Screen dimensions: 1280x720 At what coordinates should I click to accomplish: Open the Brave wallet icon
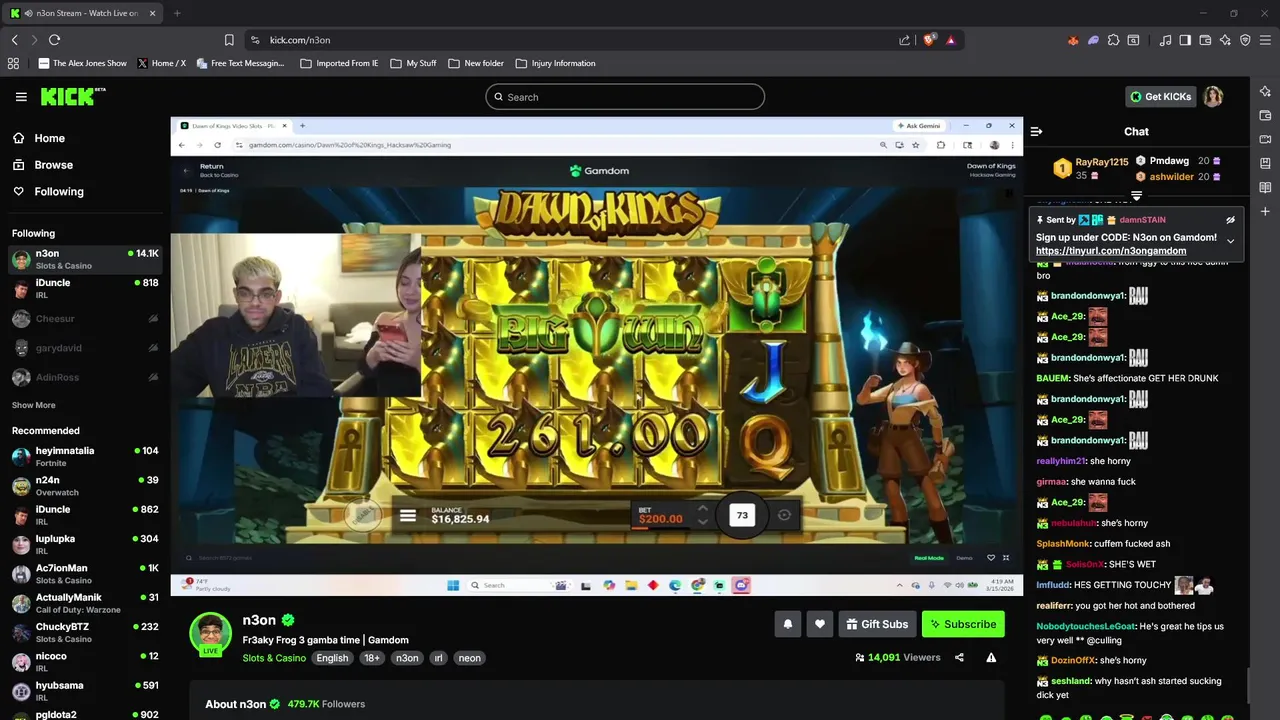click(x=1205, y=40)
